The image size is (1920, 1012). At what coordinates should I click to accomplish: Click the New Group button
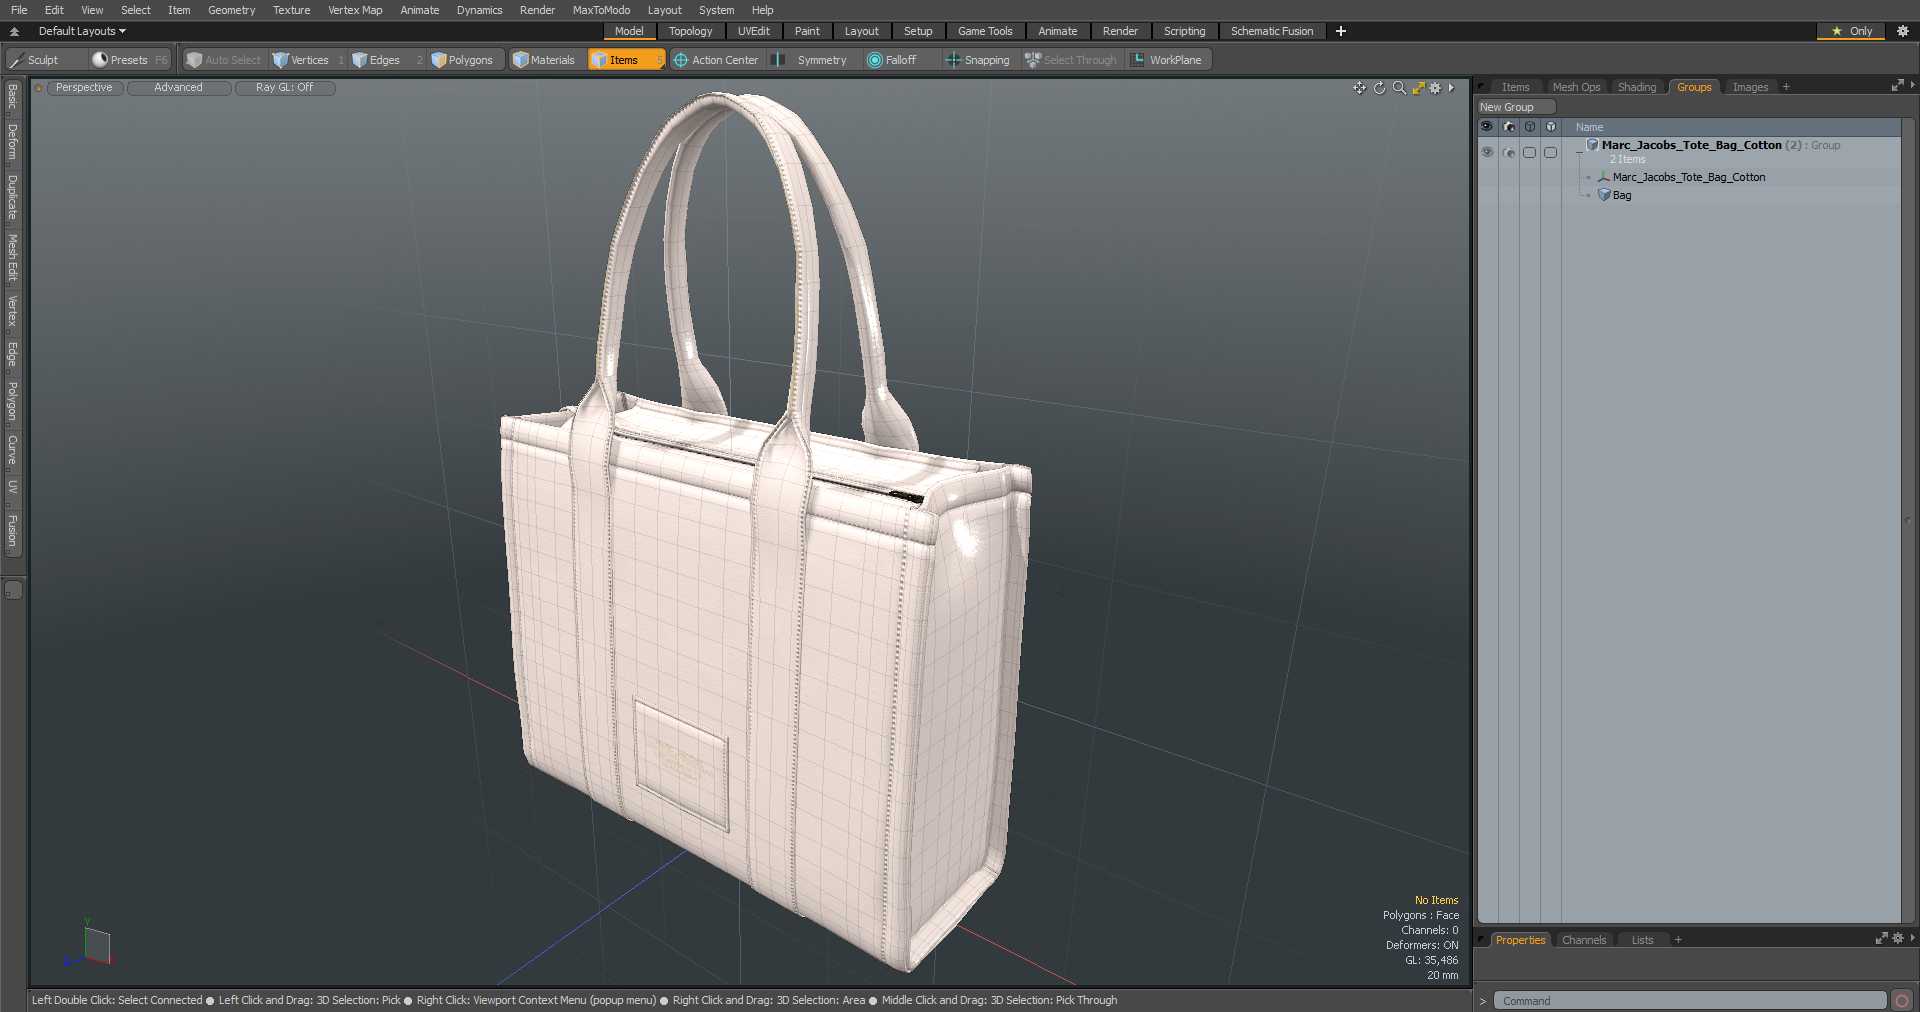[1515, 107]
